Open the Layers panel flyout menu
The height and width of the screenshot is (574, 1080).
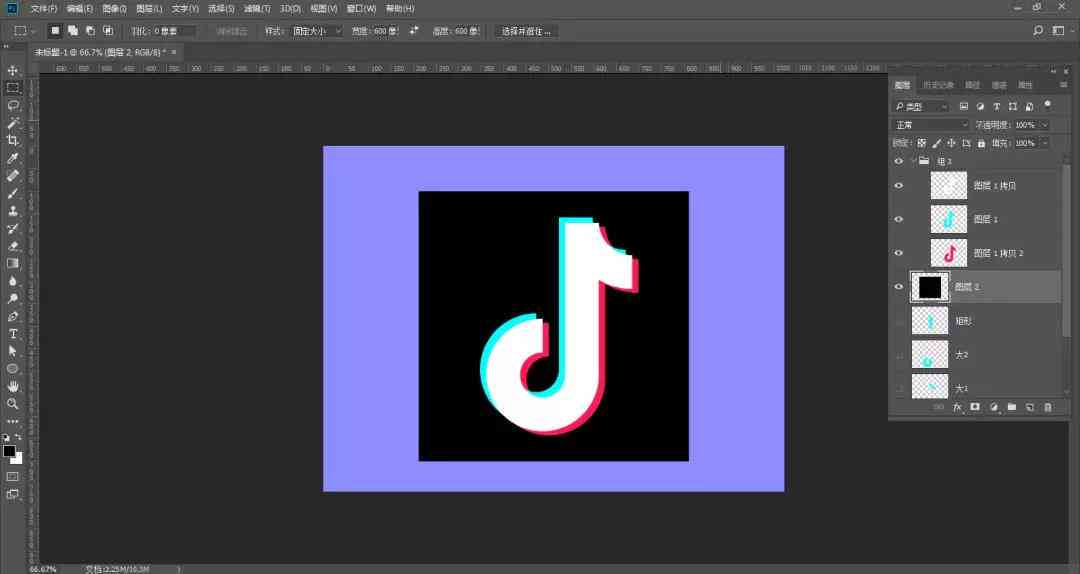1063,85
